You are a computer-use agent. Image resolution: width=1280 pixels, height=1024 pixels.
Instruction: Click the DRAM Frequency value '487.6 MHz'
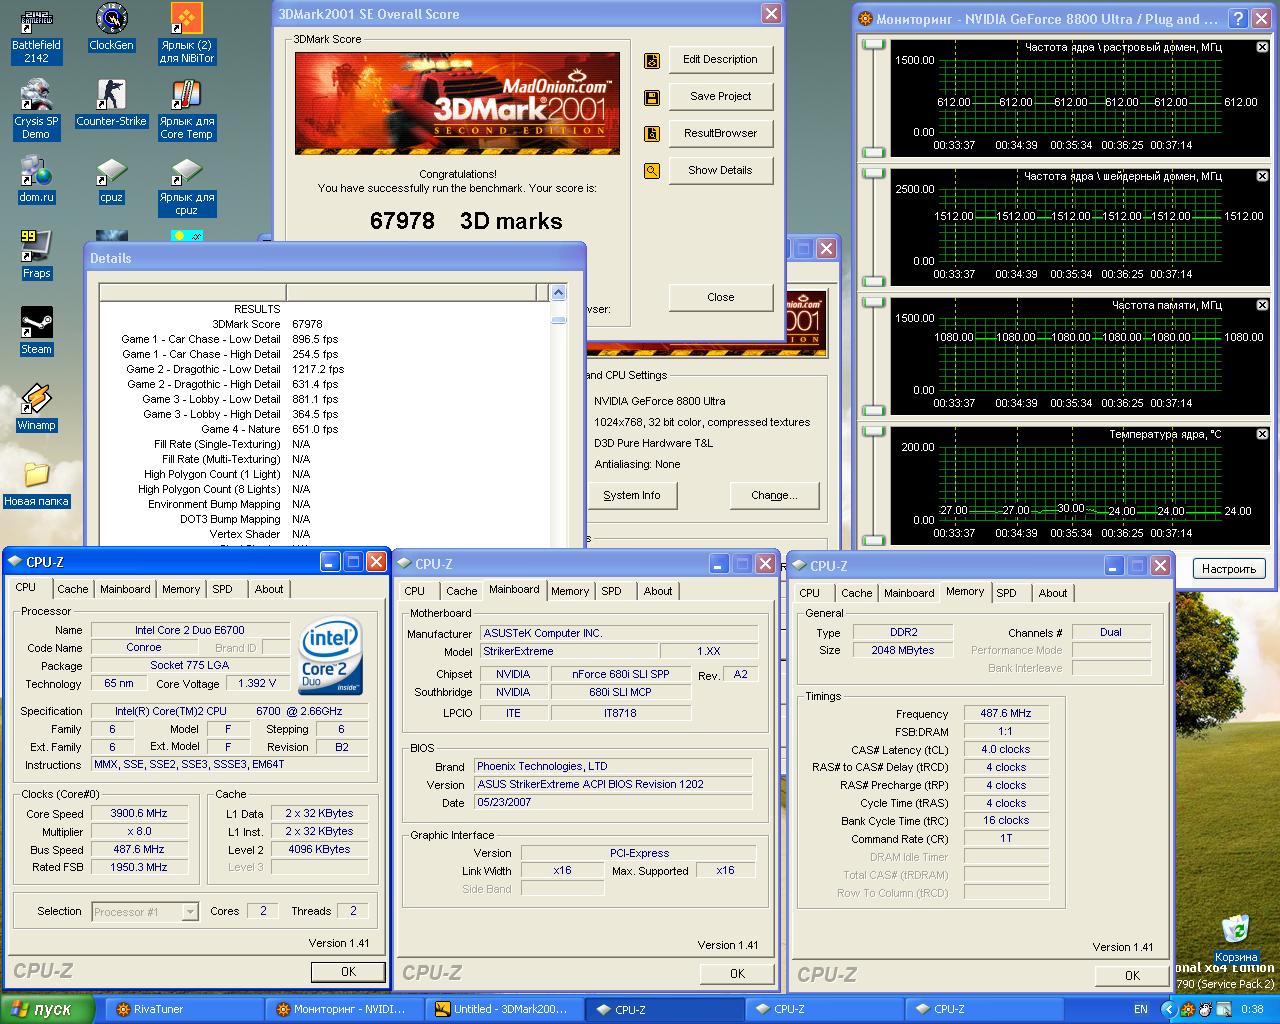coord(1006,714)
